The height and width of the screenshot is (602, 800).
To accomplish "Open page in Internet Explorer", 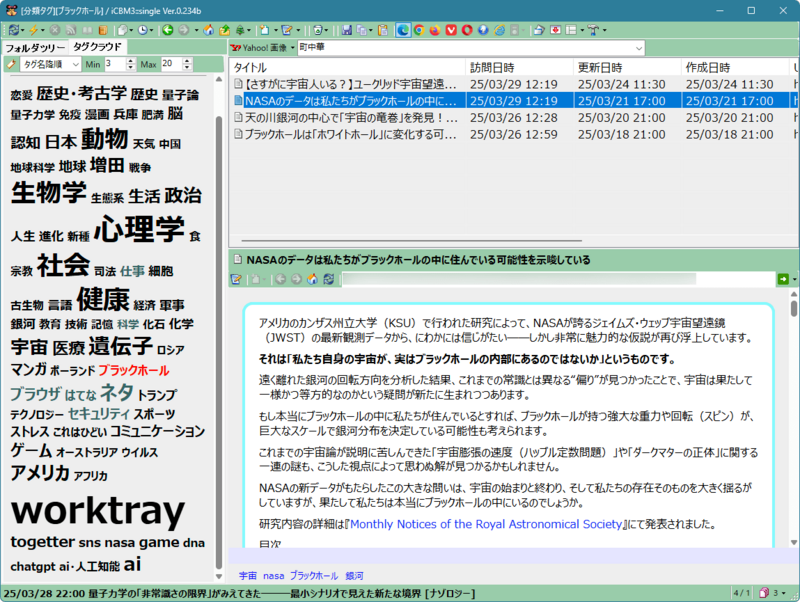I will (x=499, y=30).
